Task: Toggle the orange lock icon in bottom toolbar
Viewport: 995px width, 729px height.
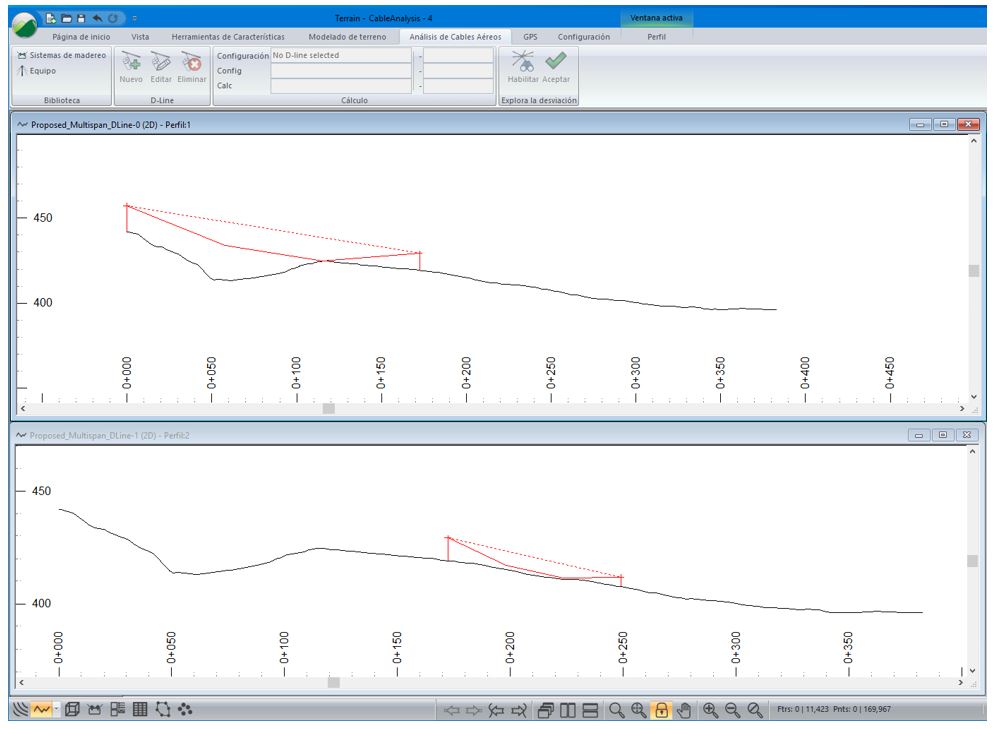Action: [661, 710]
